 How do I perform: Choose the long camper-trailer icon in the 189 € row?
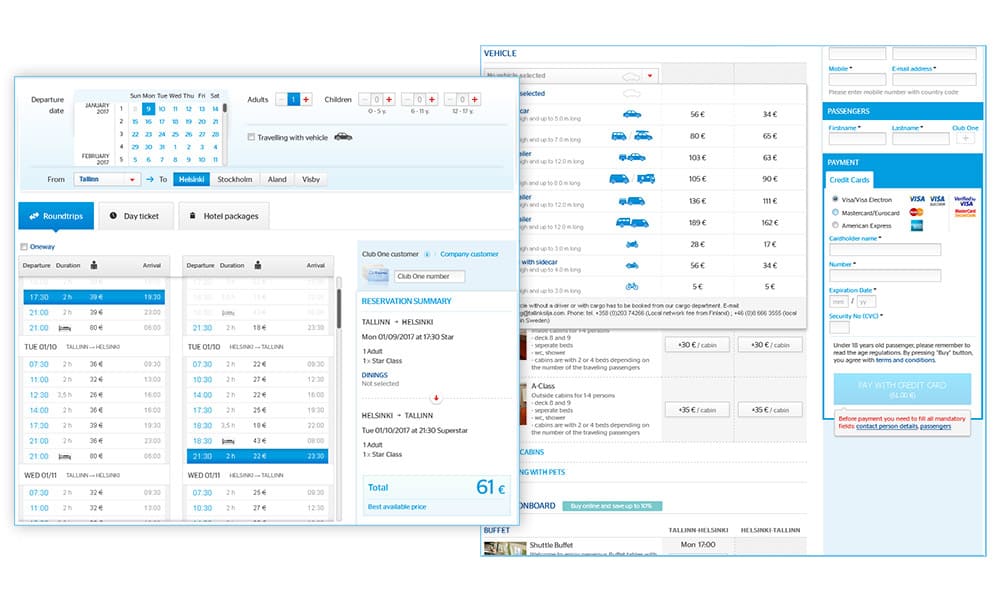click(631, 223)
